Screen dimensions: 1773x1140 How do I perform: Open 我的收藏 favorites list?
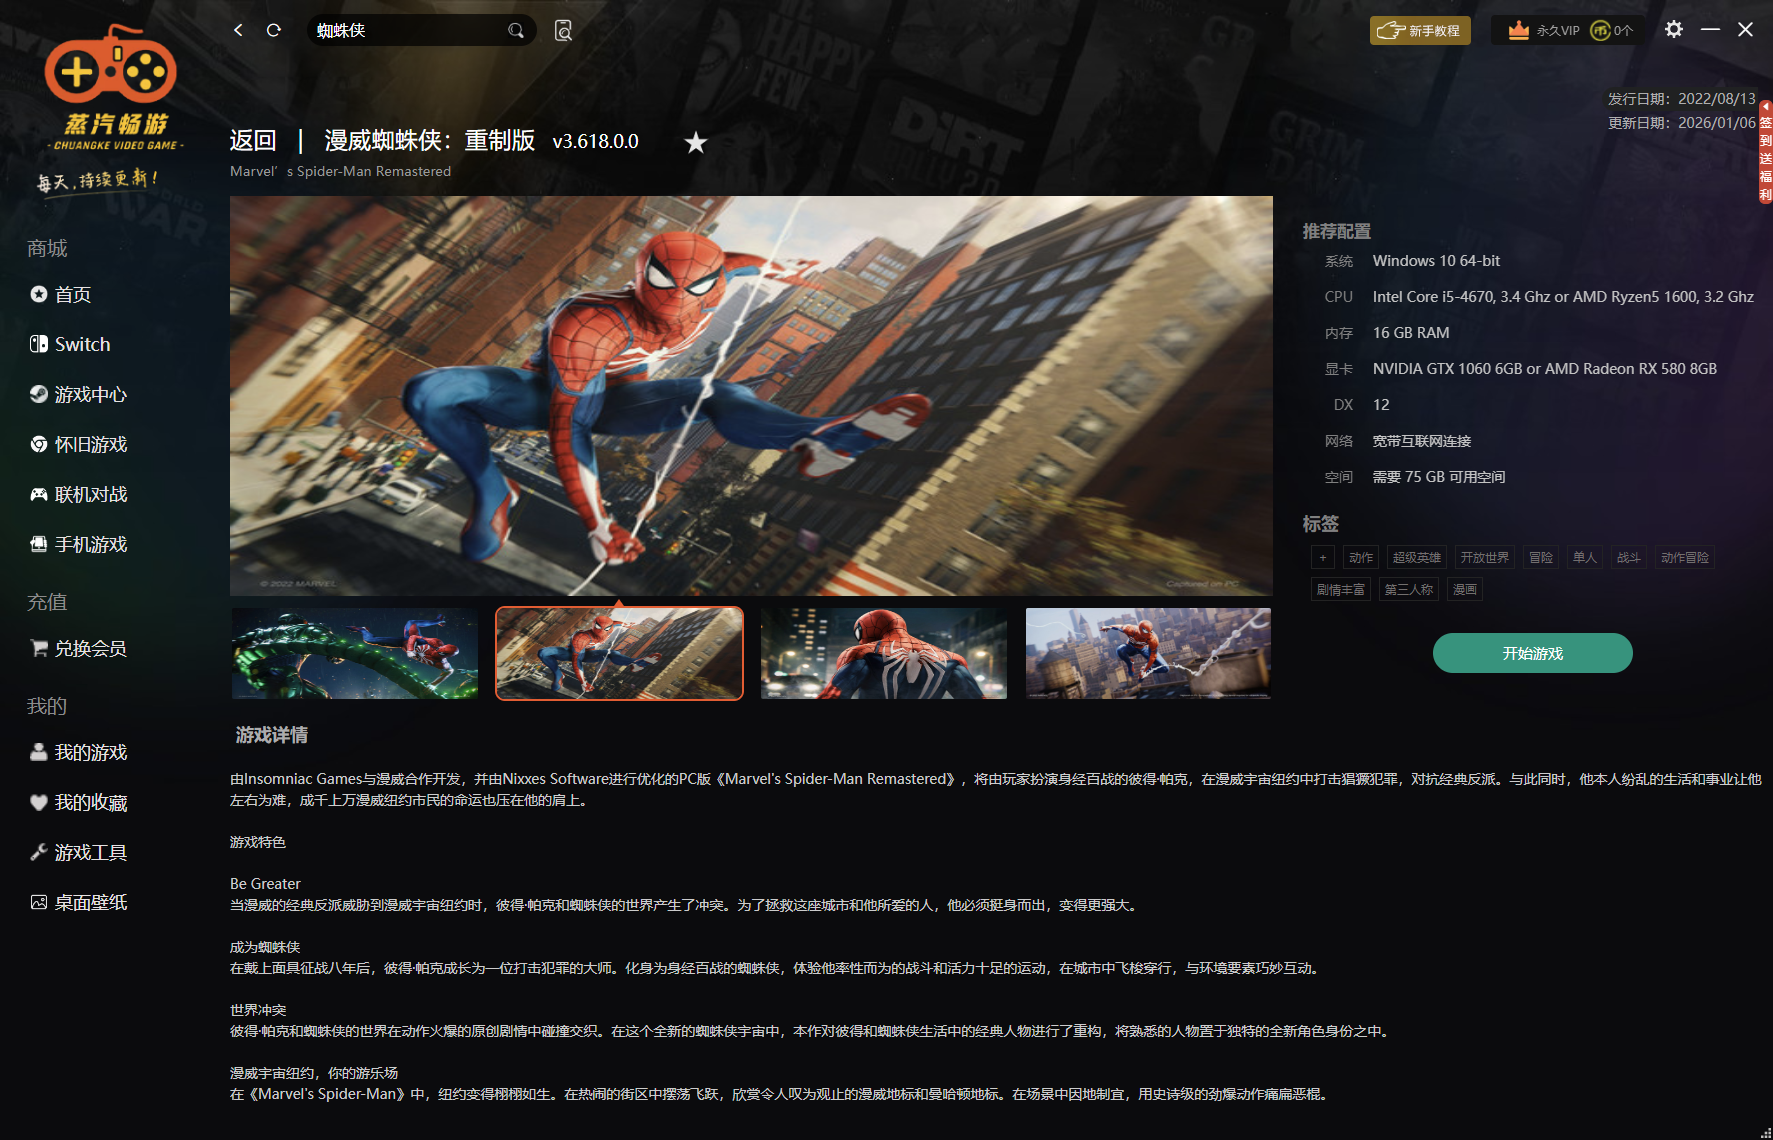click(x=90, y=802)
